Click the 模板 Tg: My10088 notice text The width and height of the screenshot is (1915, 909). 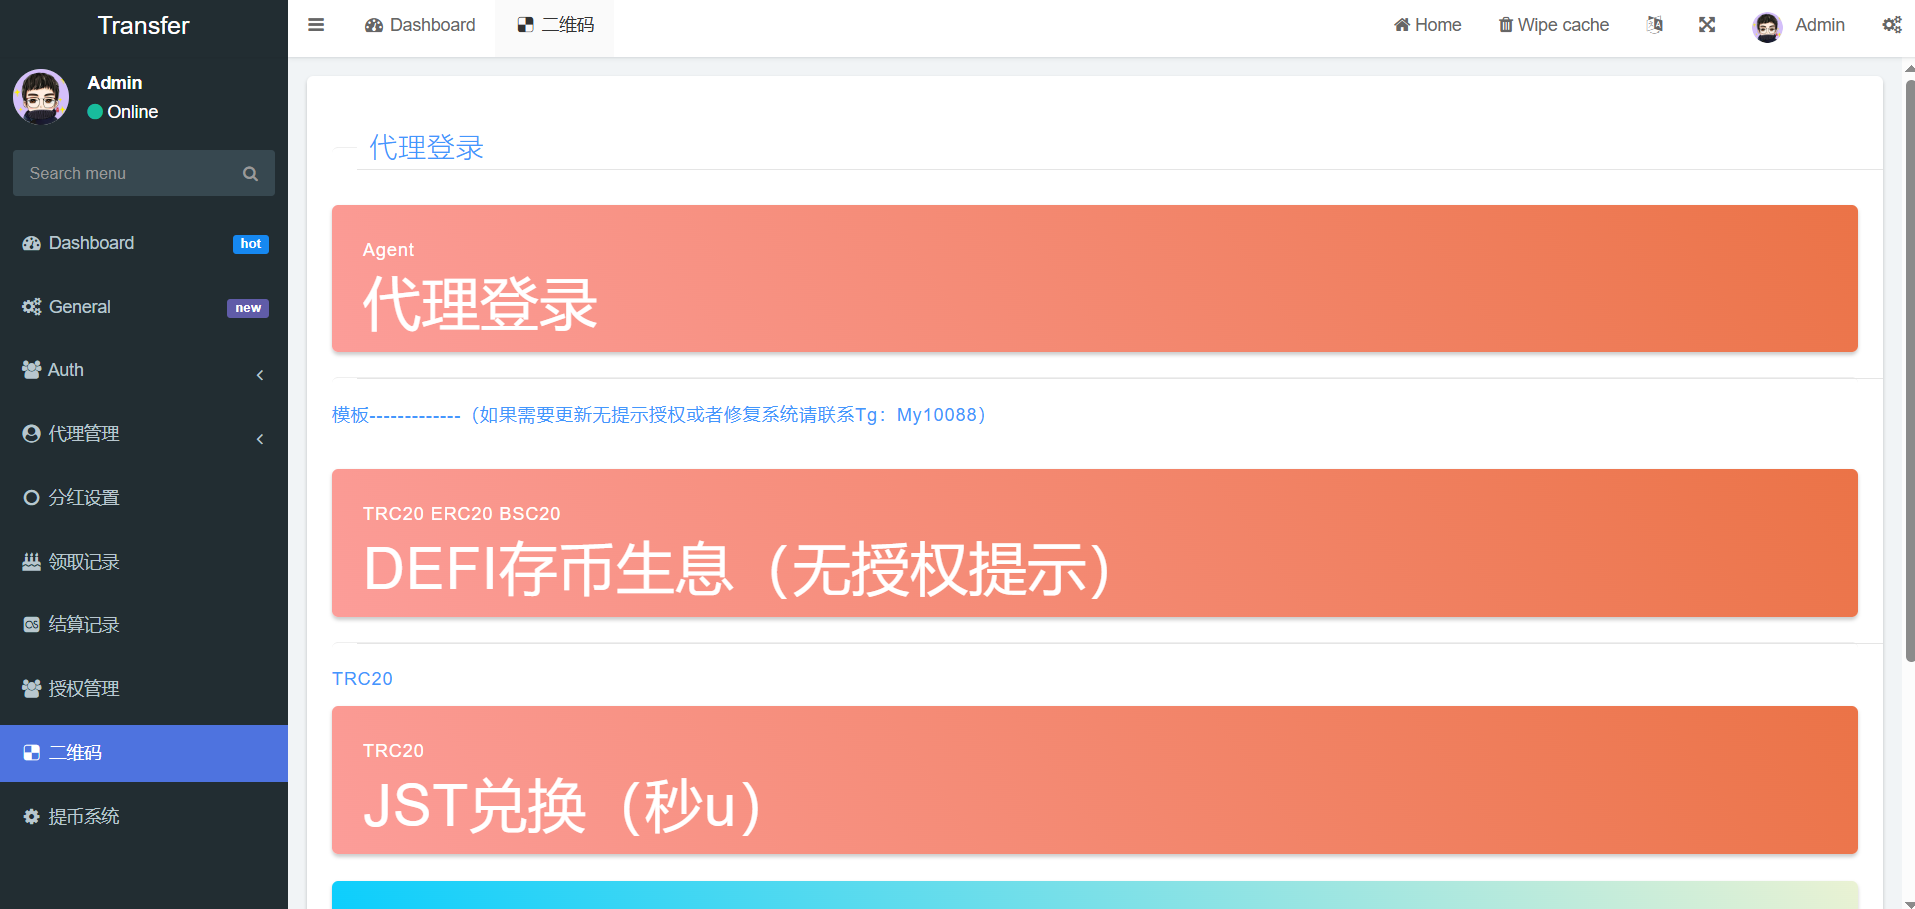659,415
